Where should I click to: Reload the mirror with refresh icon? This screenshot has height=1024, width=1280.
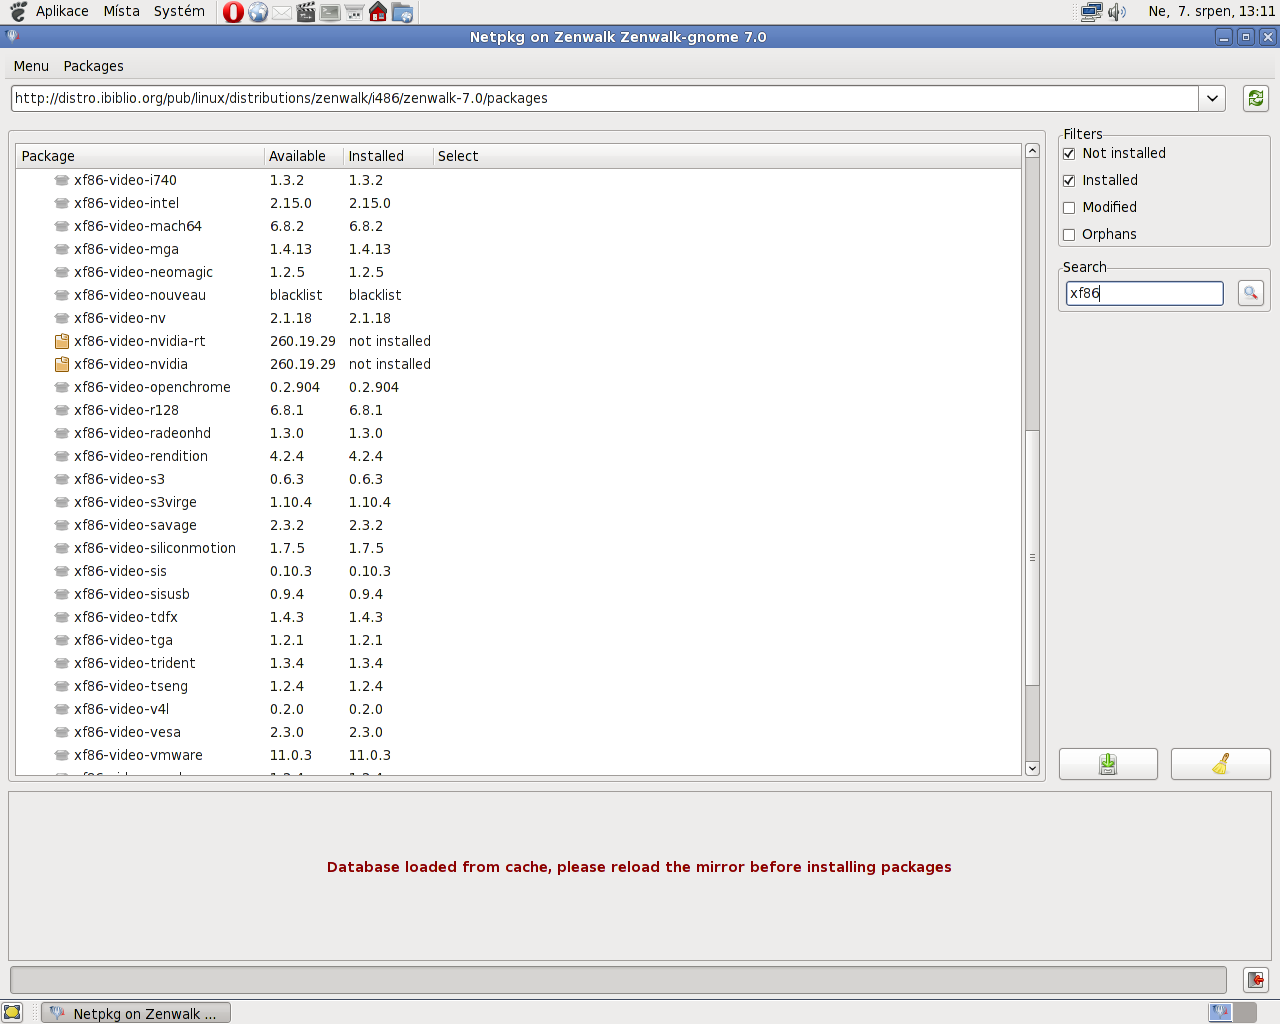(1256, 98)
